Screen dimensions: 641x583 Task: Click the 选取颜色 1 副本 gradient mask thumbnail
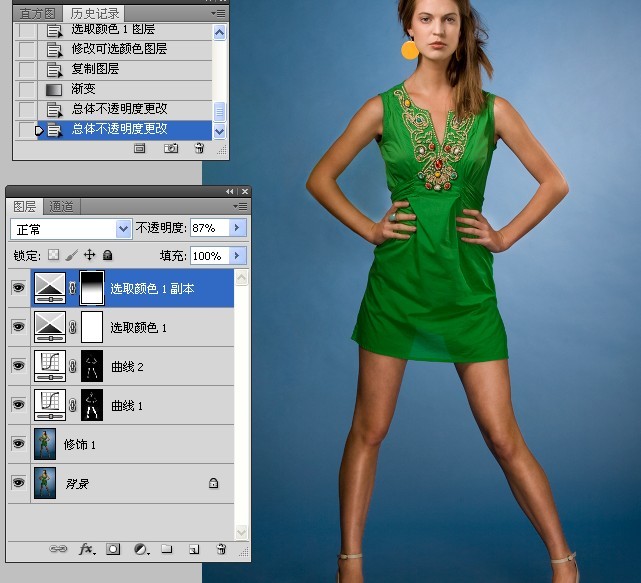click(92, 288)
